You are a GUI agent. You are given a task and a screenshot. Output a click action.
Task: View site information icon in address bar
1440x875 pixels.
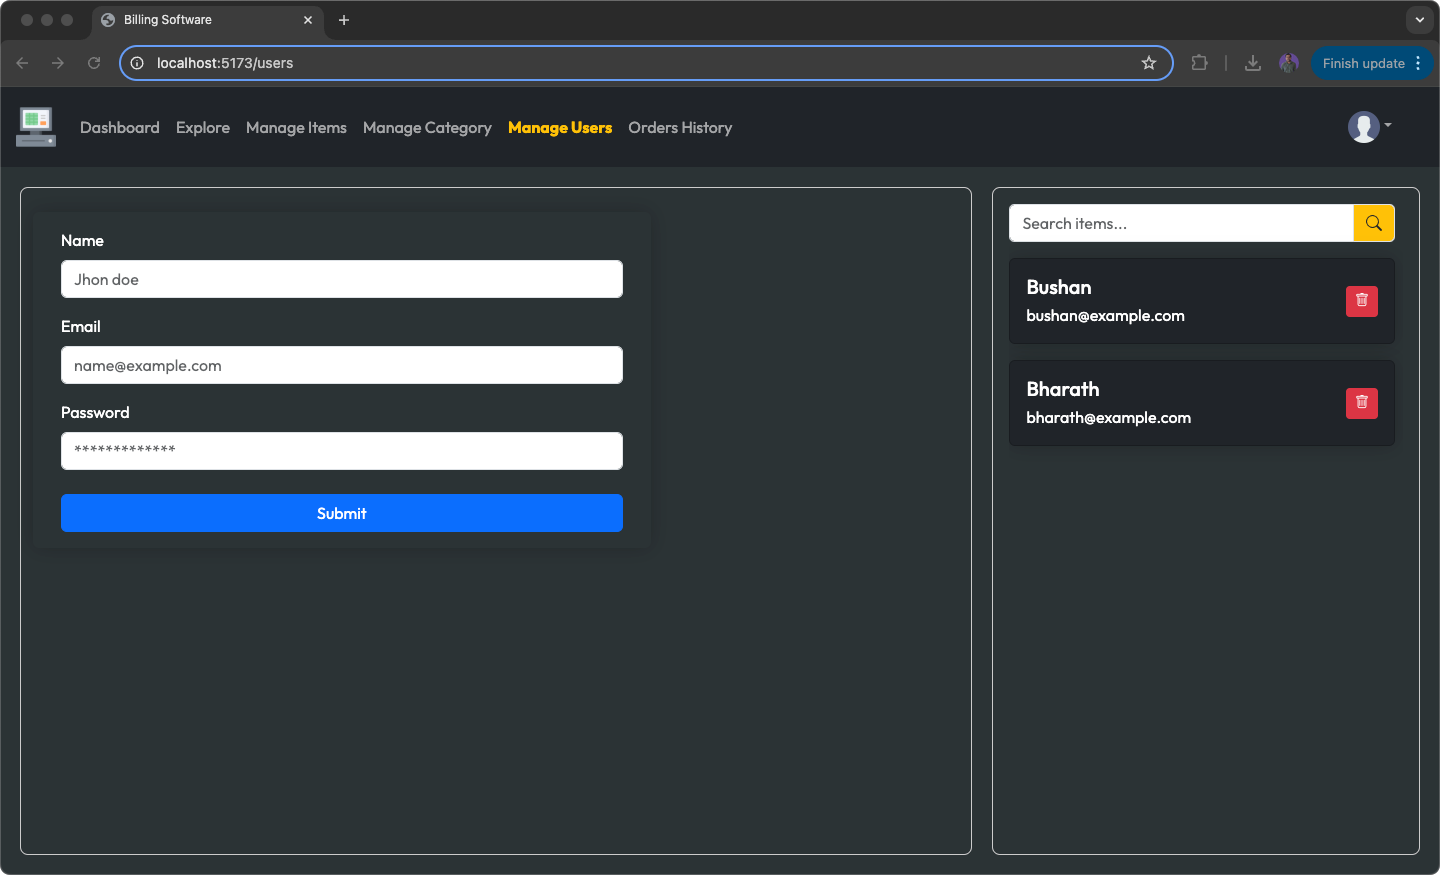137,63
